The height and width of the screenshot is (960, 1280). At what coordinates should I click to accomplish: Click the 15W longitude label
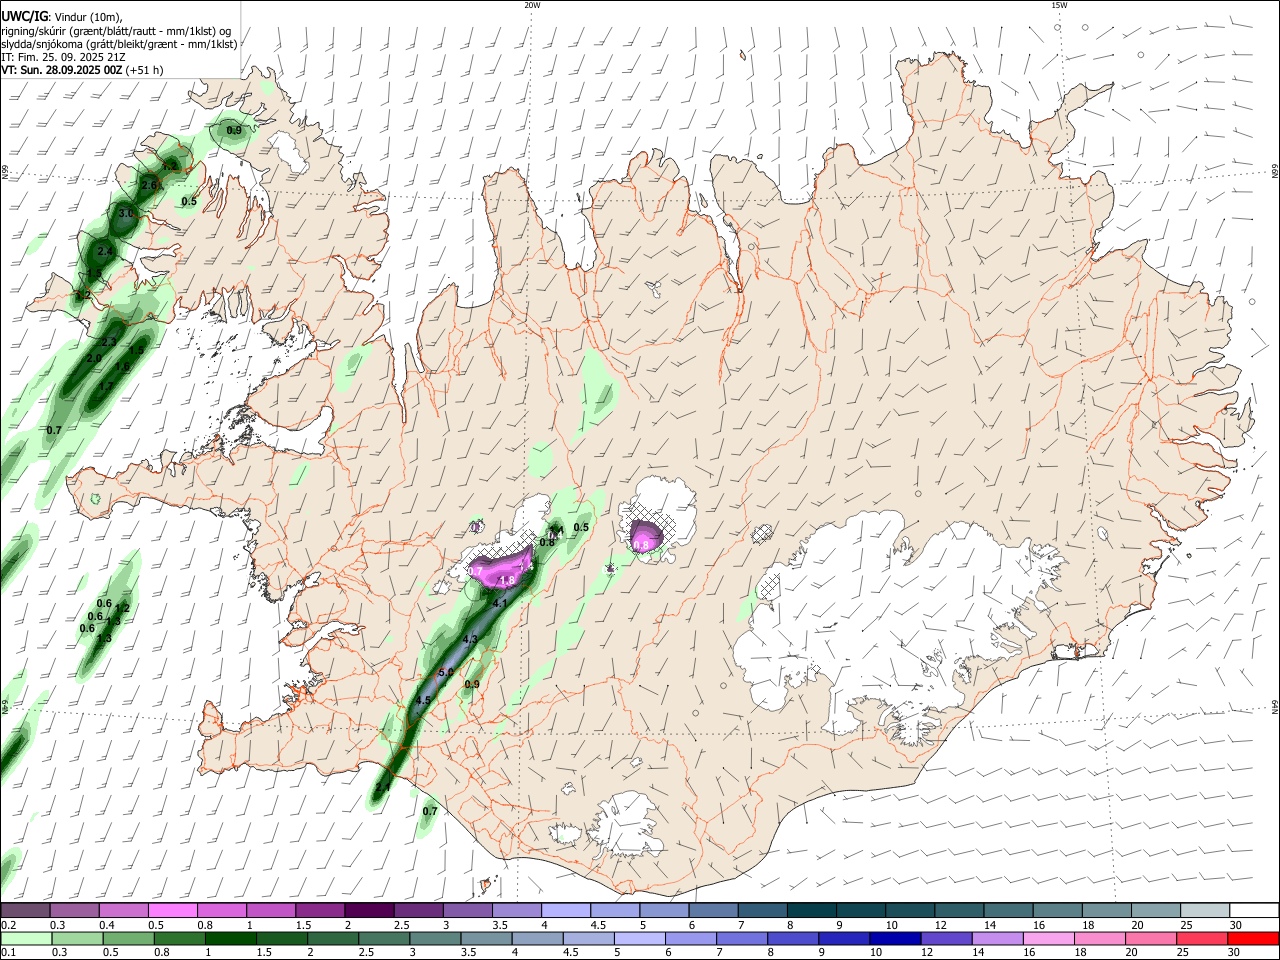coord(1059,5)
